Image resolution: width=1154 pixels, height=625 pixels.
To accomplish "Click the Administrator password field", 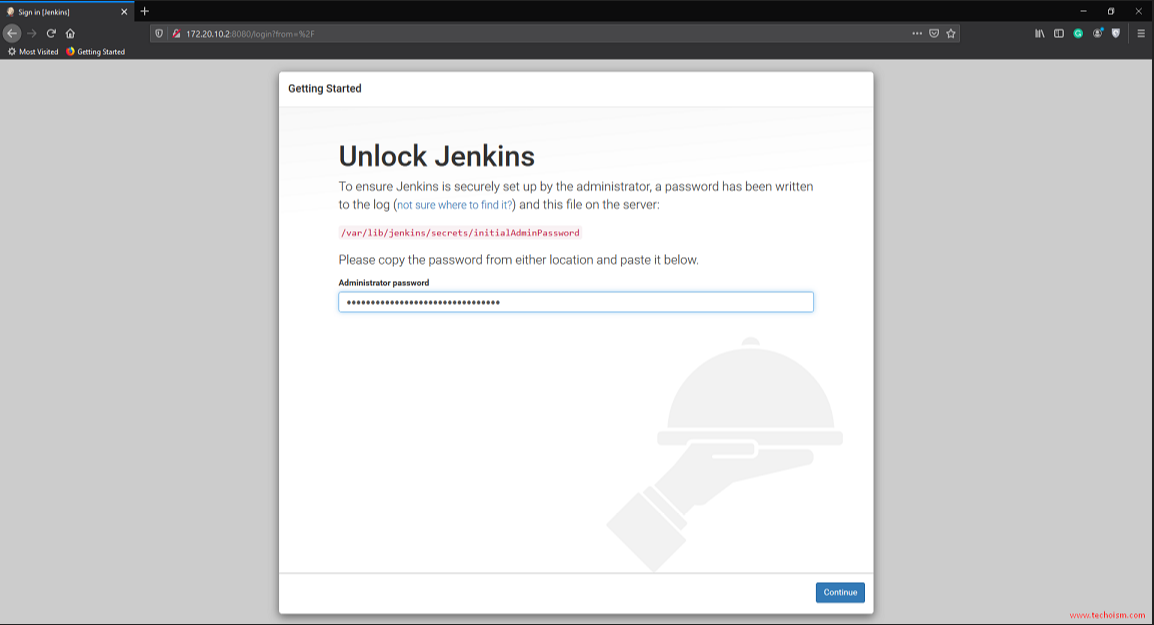I will tap(576, 302).
